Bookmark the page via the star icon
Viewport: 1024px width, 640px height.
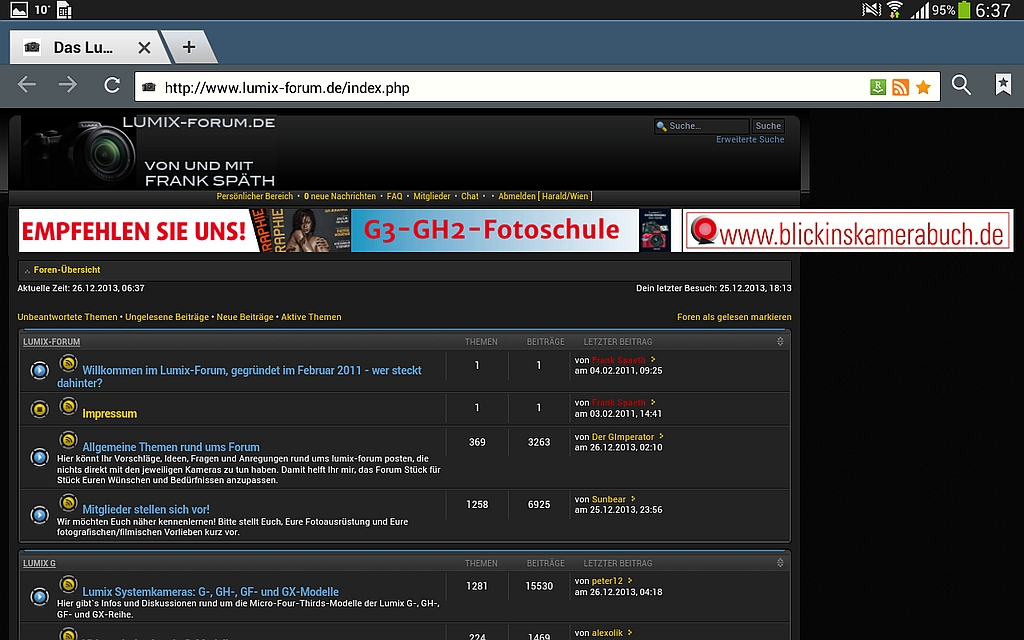click(x=922, y=86)
